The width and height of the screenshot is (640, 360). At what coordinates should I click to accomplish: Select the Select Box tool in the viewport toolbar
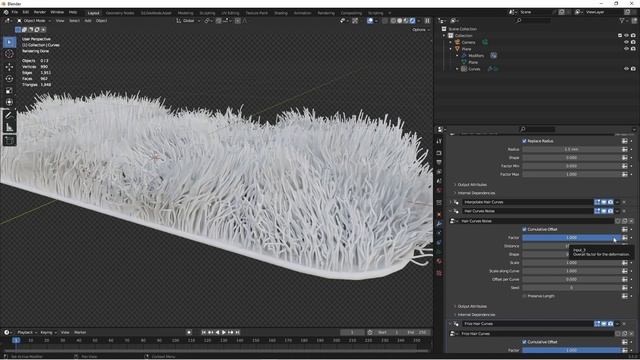(9, 42)
